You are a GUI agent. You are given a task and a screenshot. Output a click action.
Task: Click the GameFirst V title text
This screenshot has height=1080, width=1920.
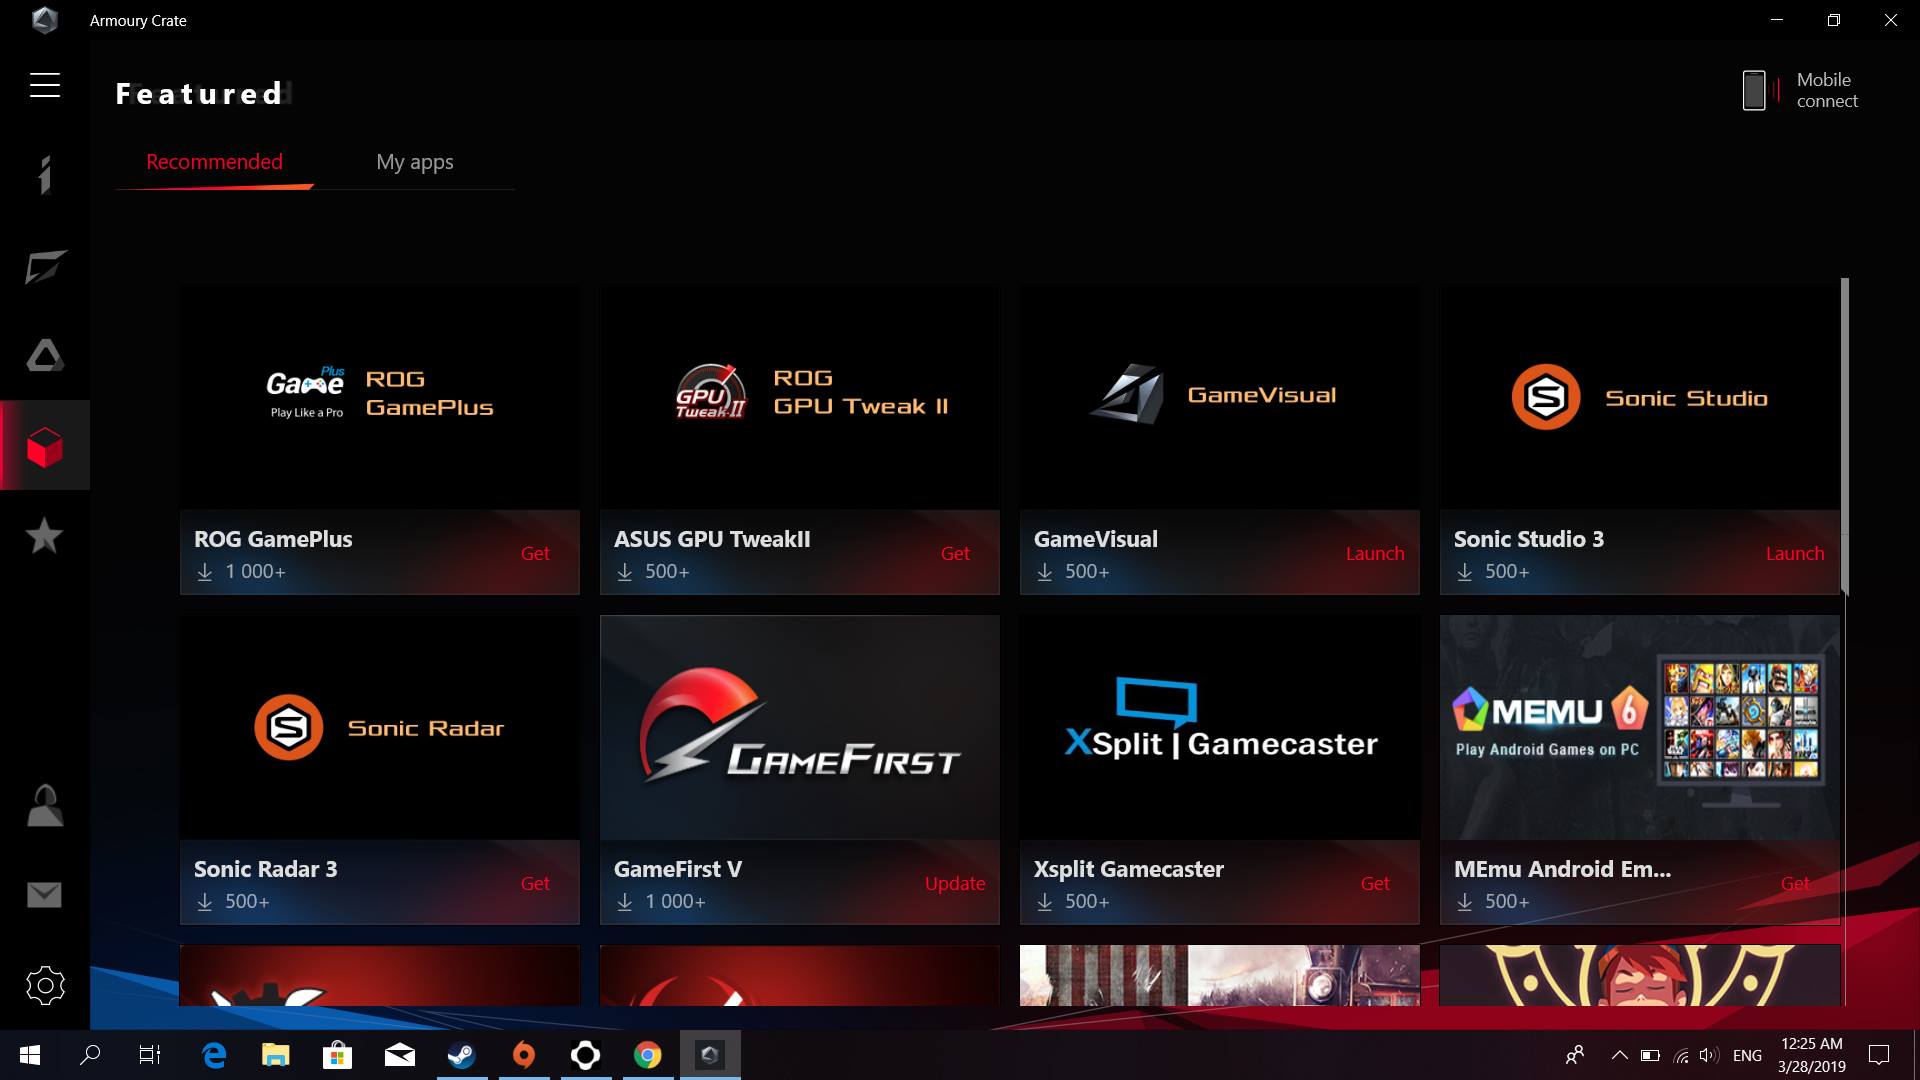coord(678,869)
